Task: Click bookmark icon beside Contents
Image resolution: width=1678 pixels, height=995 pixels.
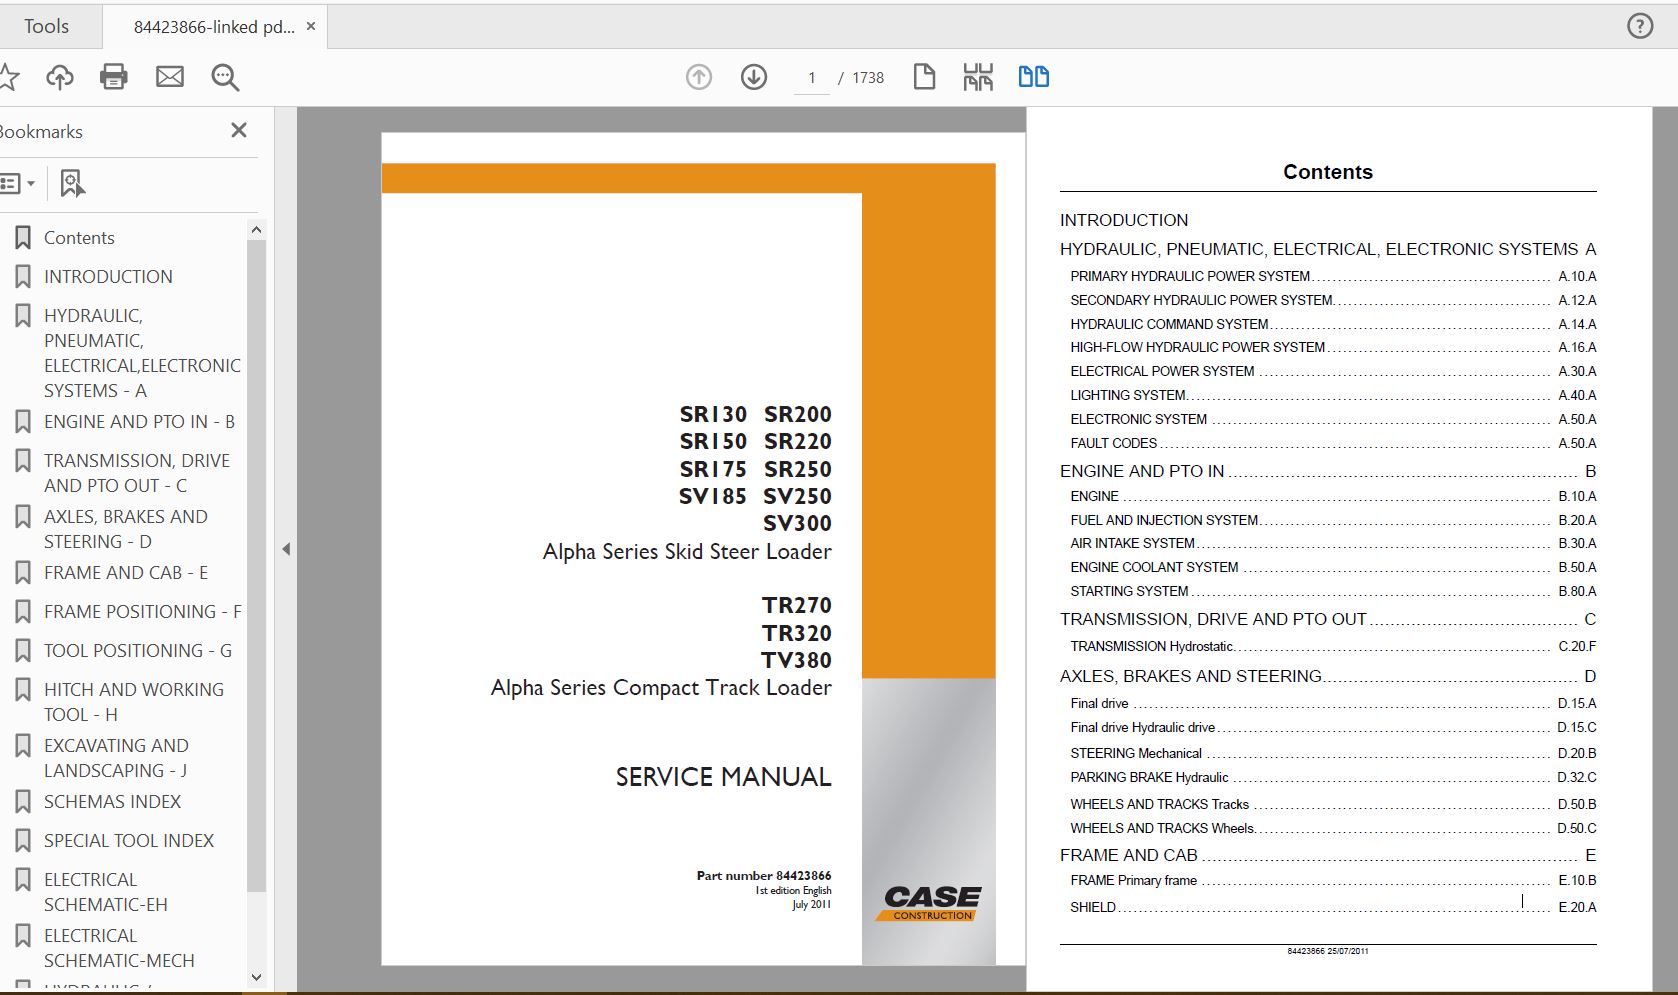Action: pos(22,238)
